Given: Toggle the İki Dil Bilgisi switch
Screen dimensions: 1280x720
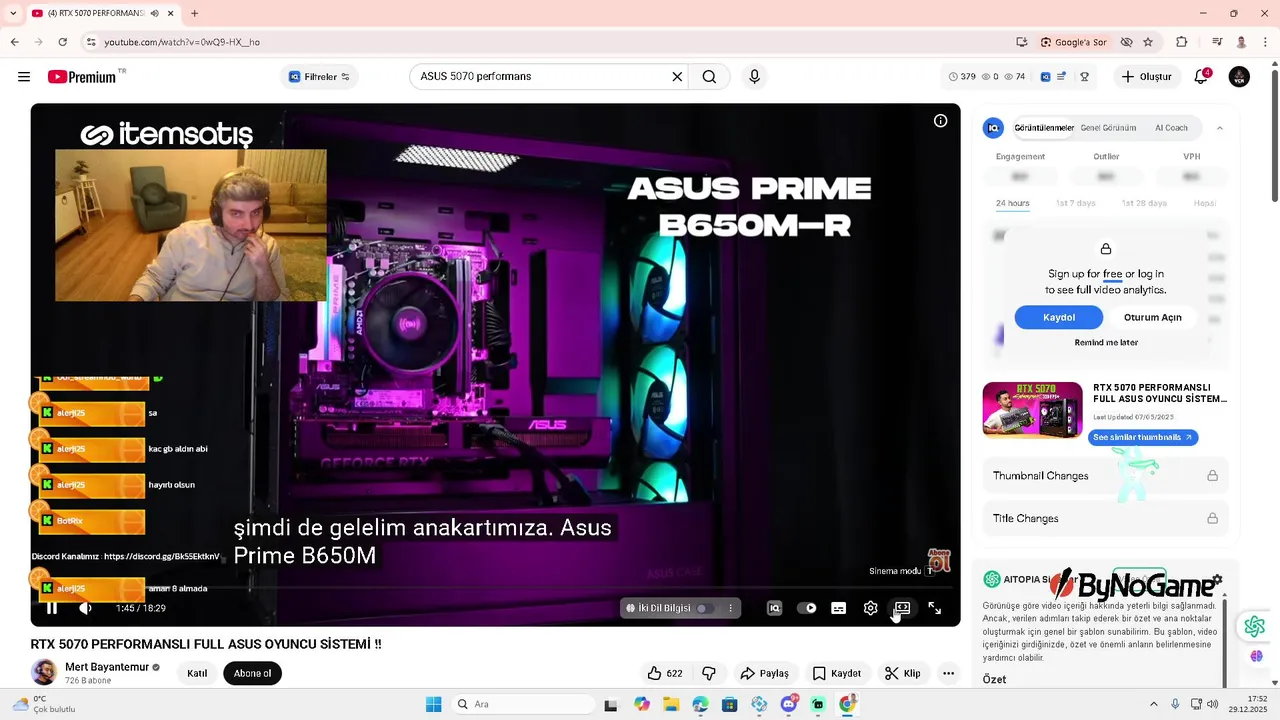Looking at the screenshot, I should (x=706, y=608).
